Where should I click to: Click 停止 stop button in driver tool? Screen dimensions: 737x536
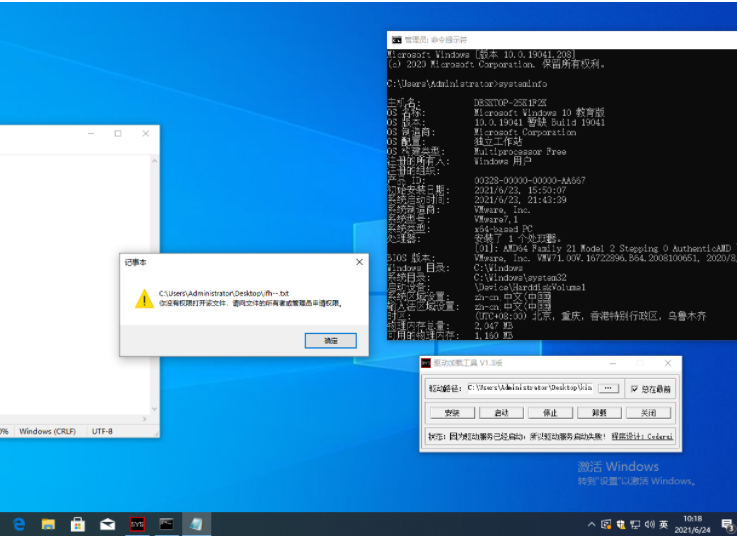point(550,413)
